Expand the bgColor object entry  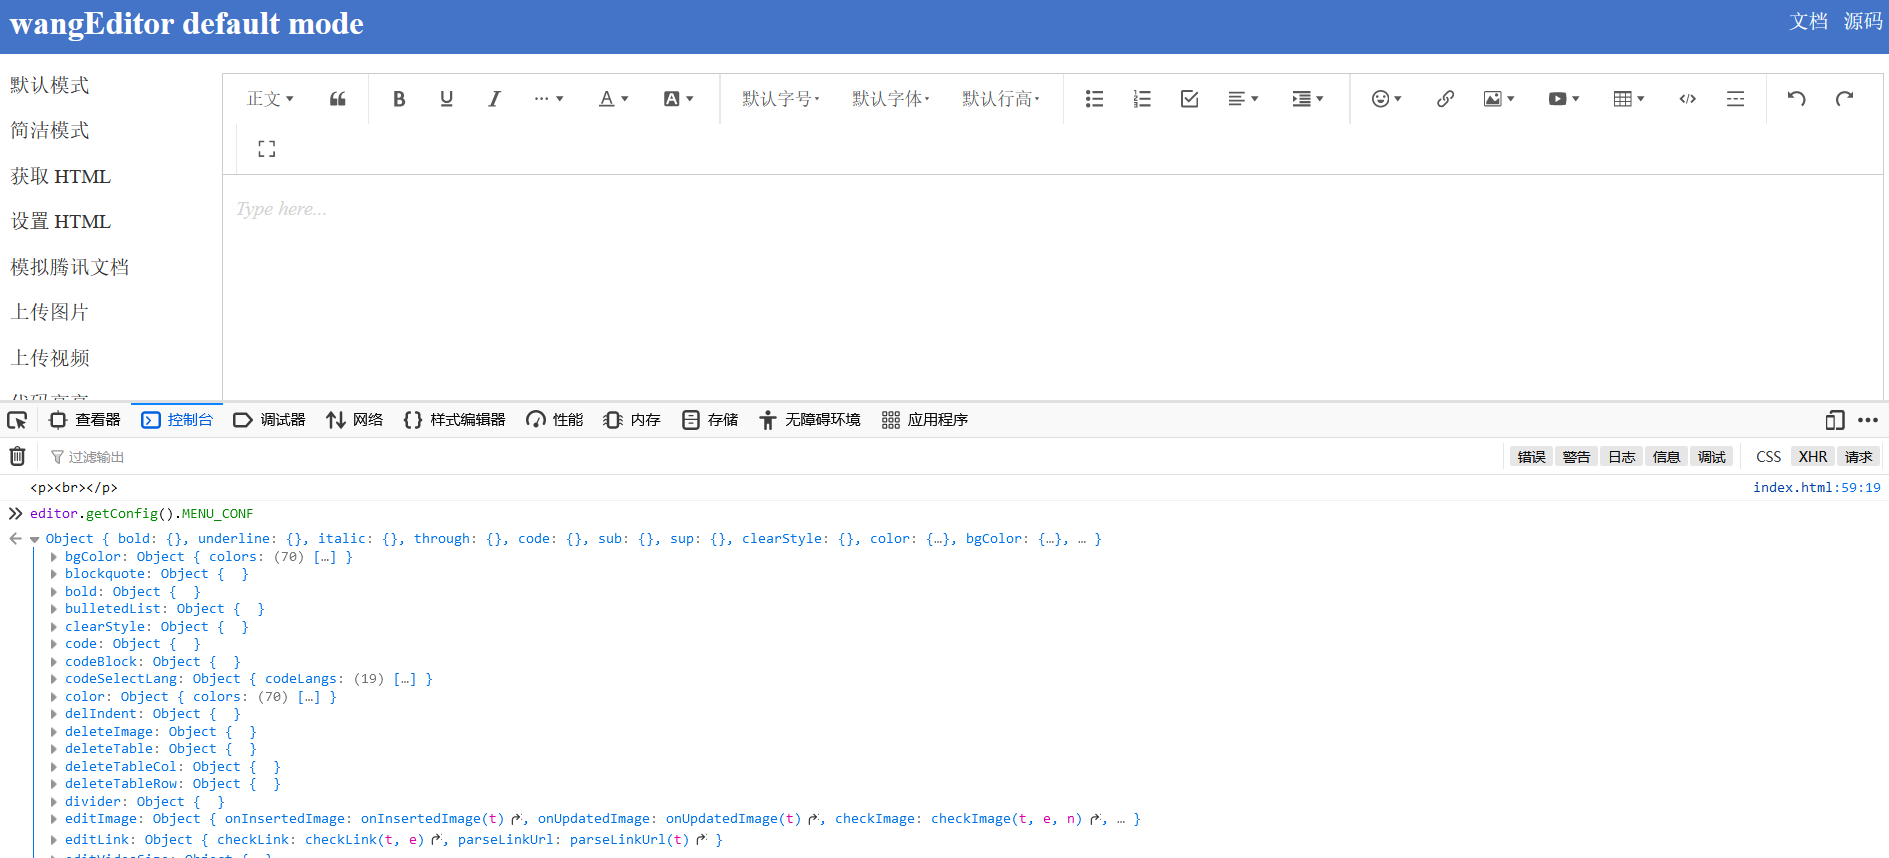53,557
